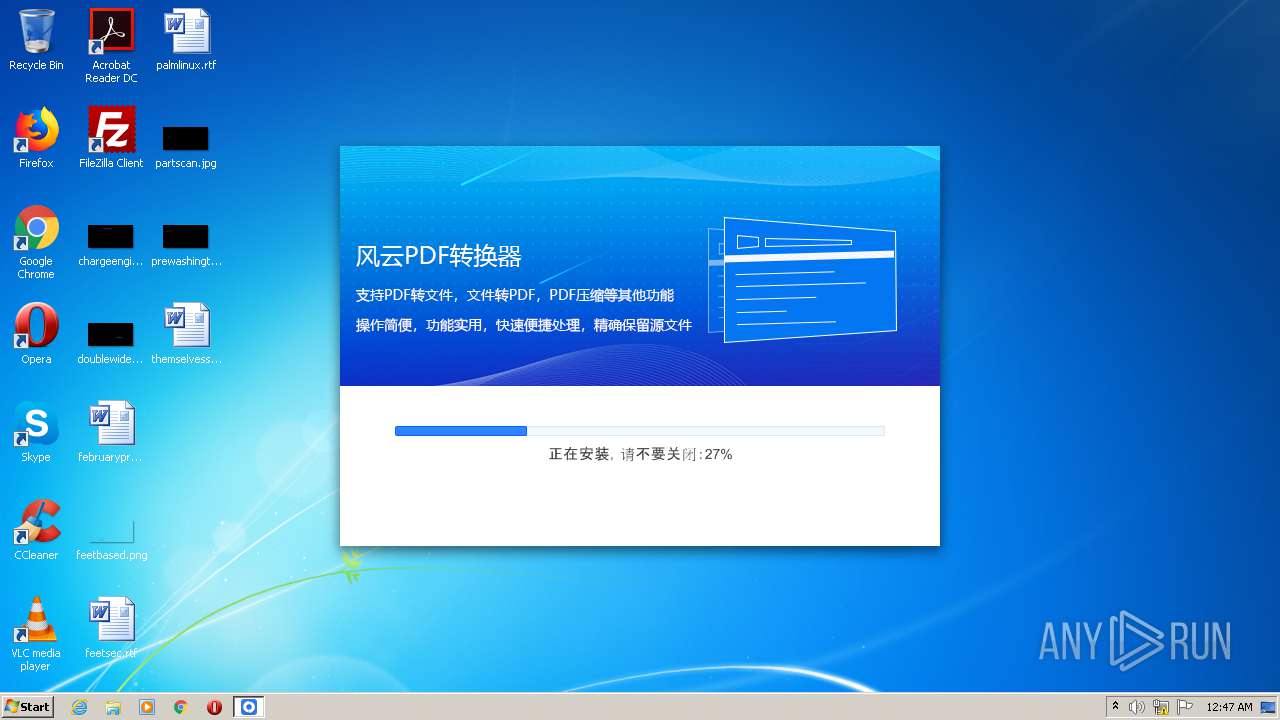Select the chargeengi... file icon

point(111,245)
